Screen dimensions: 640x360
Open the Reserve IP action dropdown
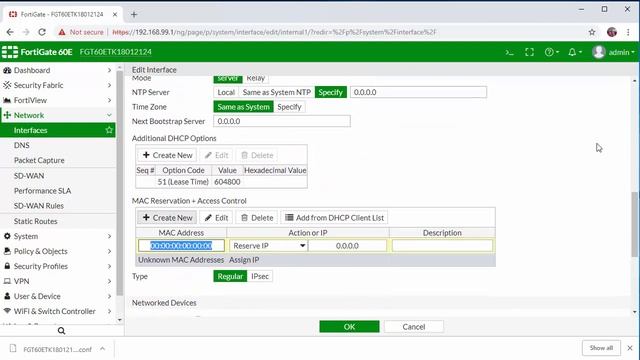[269, 246]
